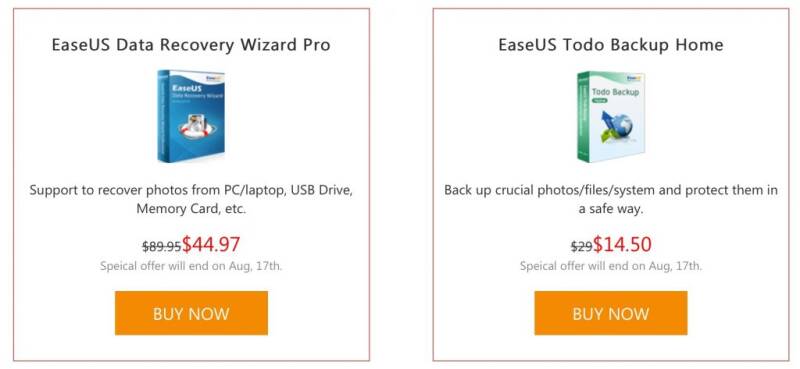
Task: Click the EaseUS logo atop the blue box
Action: pos(212,77)
